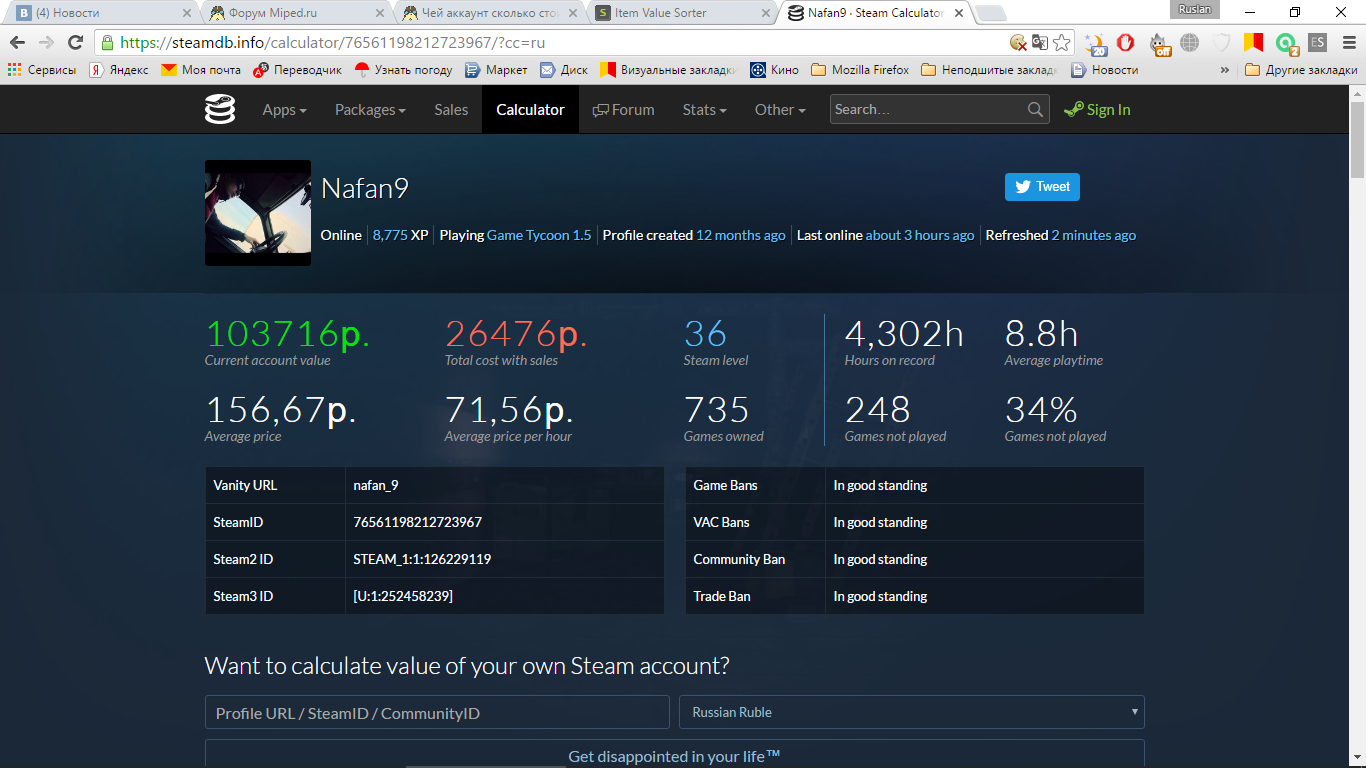The height and width of the screenshot is (768, 1366).
Task: Click the search magnifier icon
Action: [1036, 110]
